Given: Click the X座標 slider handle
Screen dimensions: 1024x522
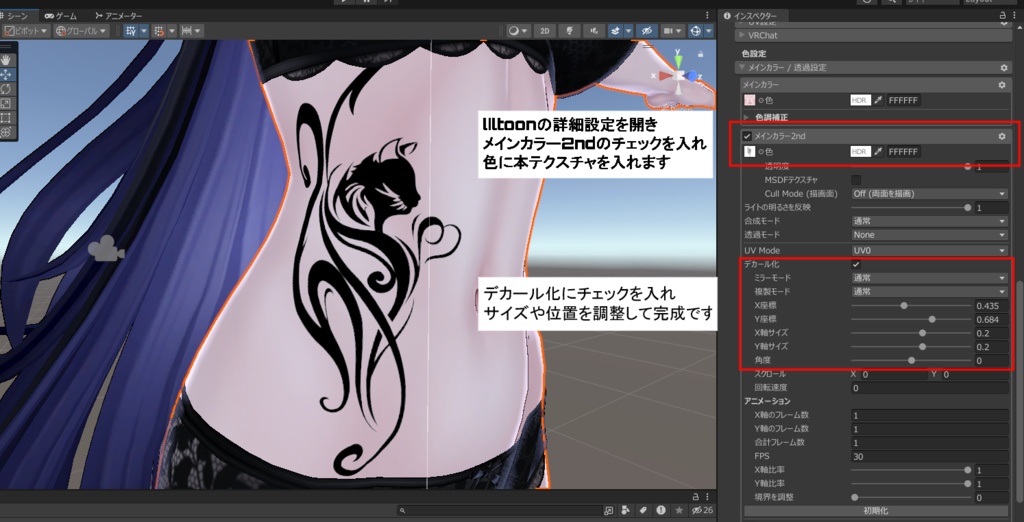Looking at the screenshot, I should (x=904, y=306).
